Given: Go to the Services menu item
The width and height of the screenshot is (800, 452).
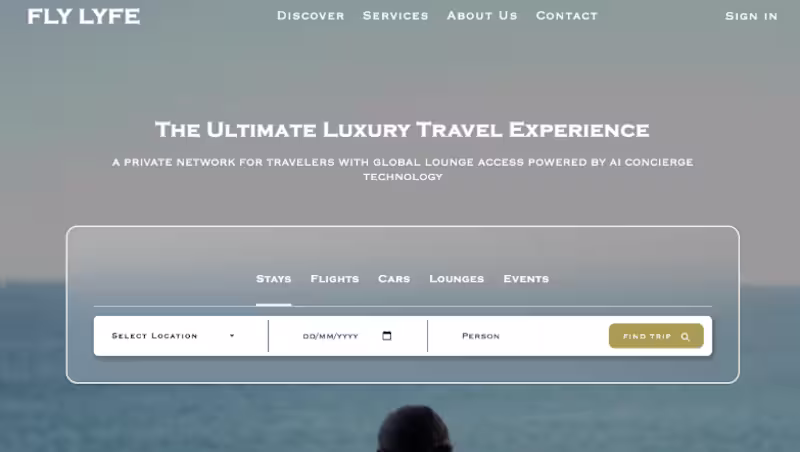Looking at the screenshot, I should tap(395, 16).
